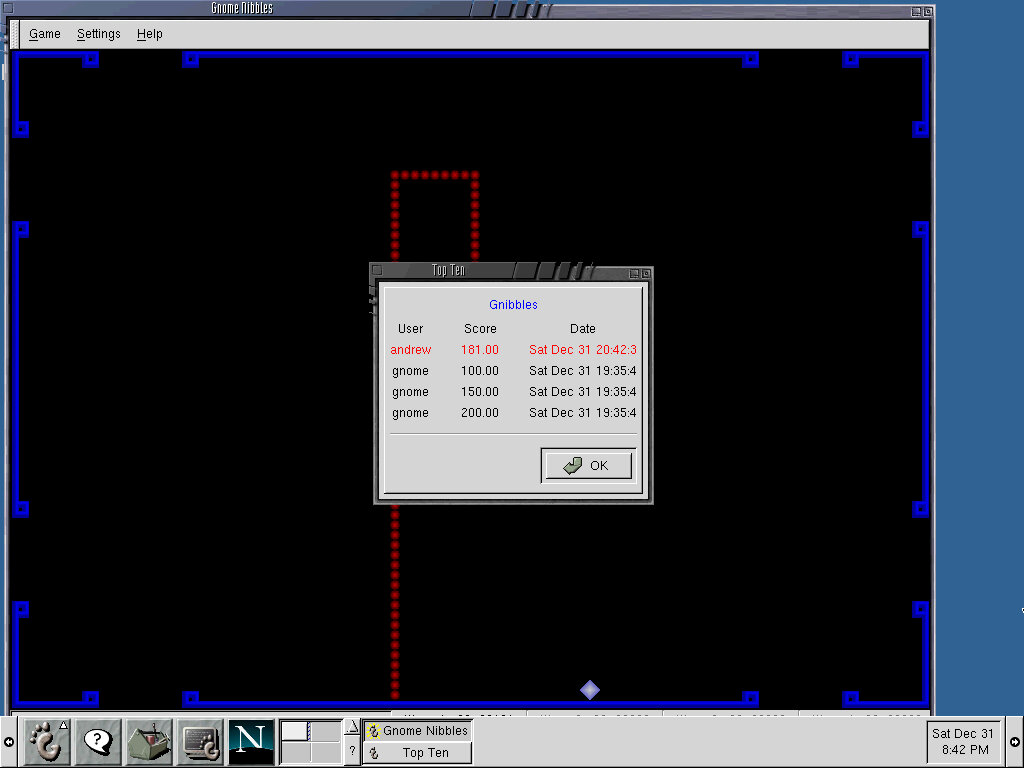Image resolution: width=1024 pixels, height=768 pixels.
Task: Open the GNOME foot main menu
Action: coord(46,742)
